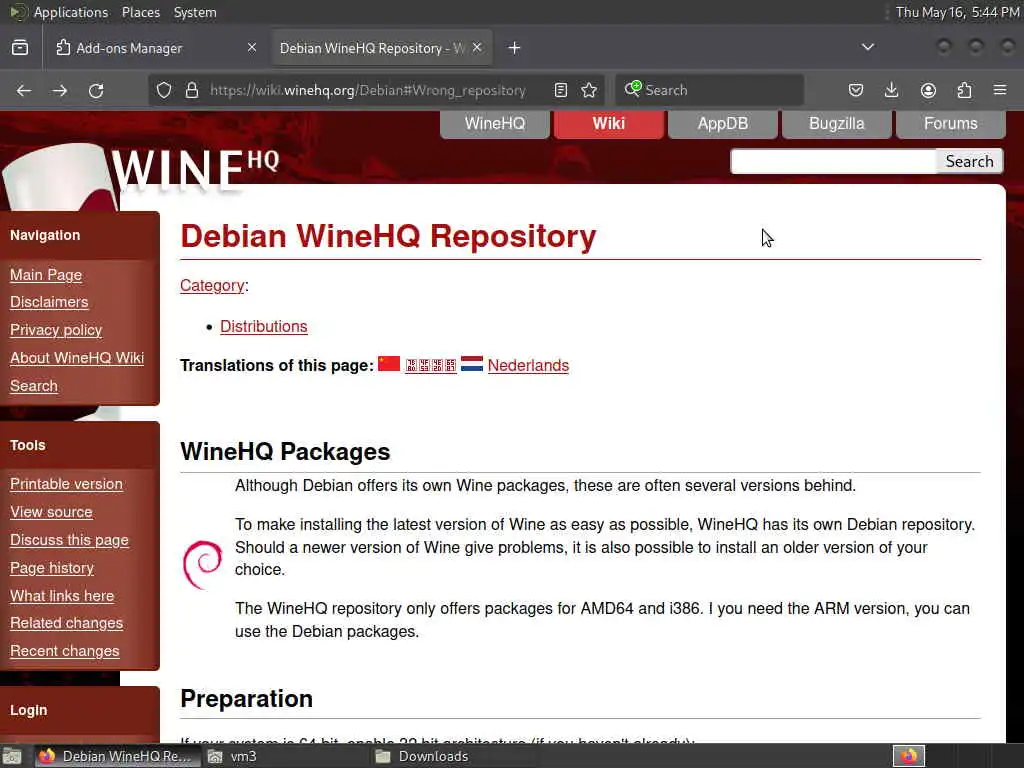Click the show desktop icon in bottom panel
Viewport: 1024px width, 768px height.
[x=12, y=756]
